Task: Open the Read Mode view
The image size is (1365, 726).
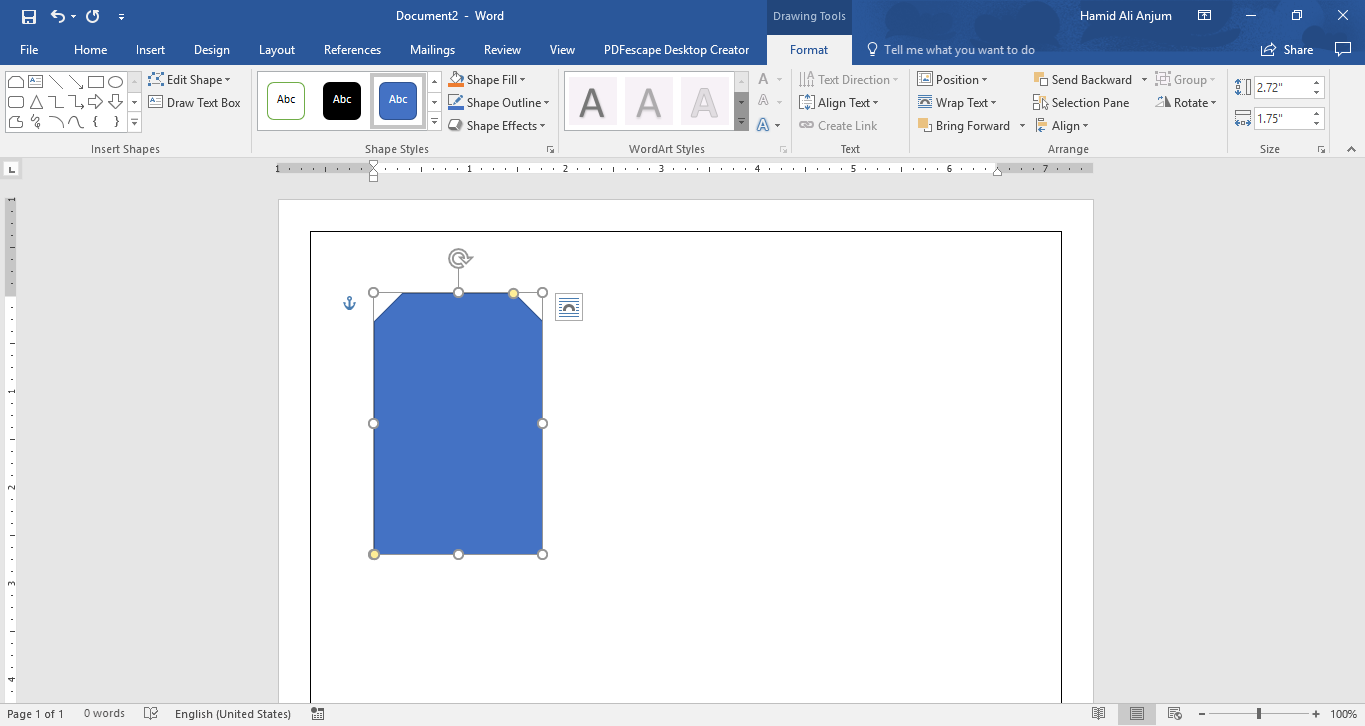Action: pos(1098,713)
